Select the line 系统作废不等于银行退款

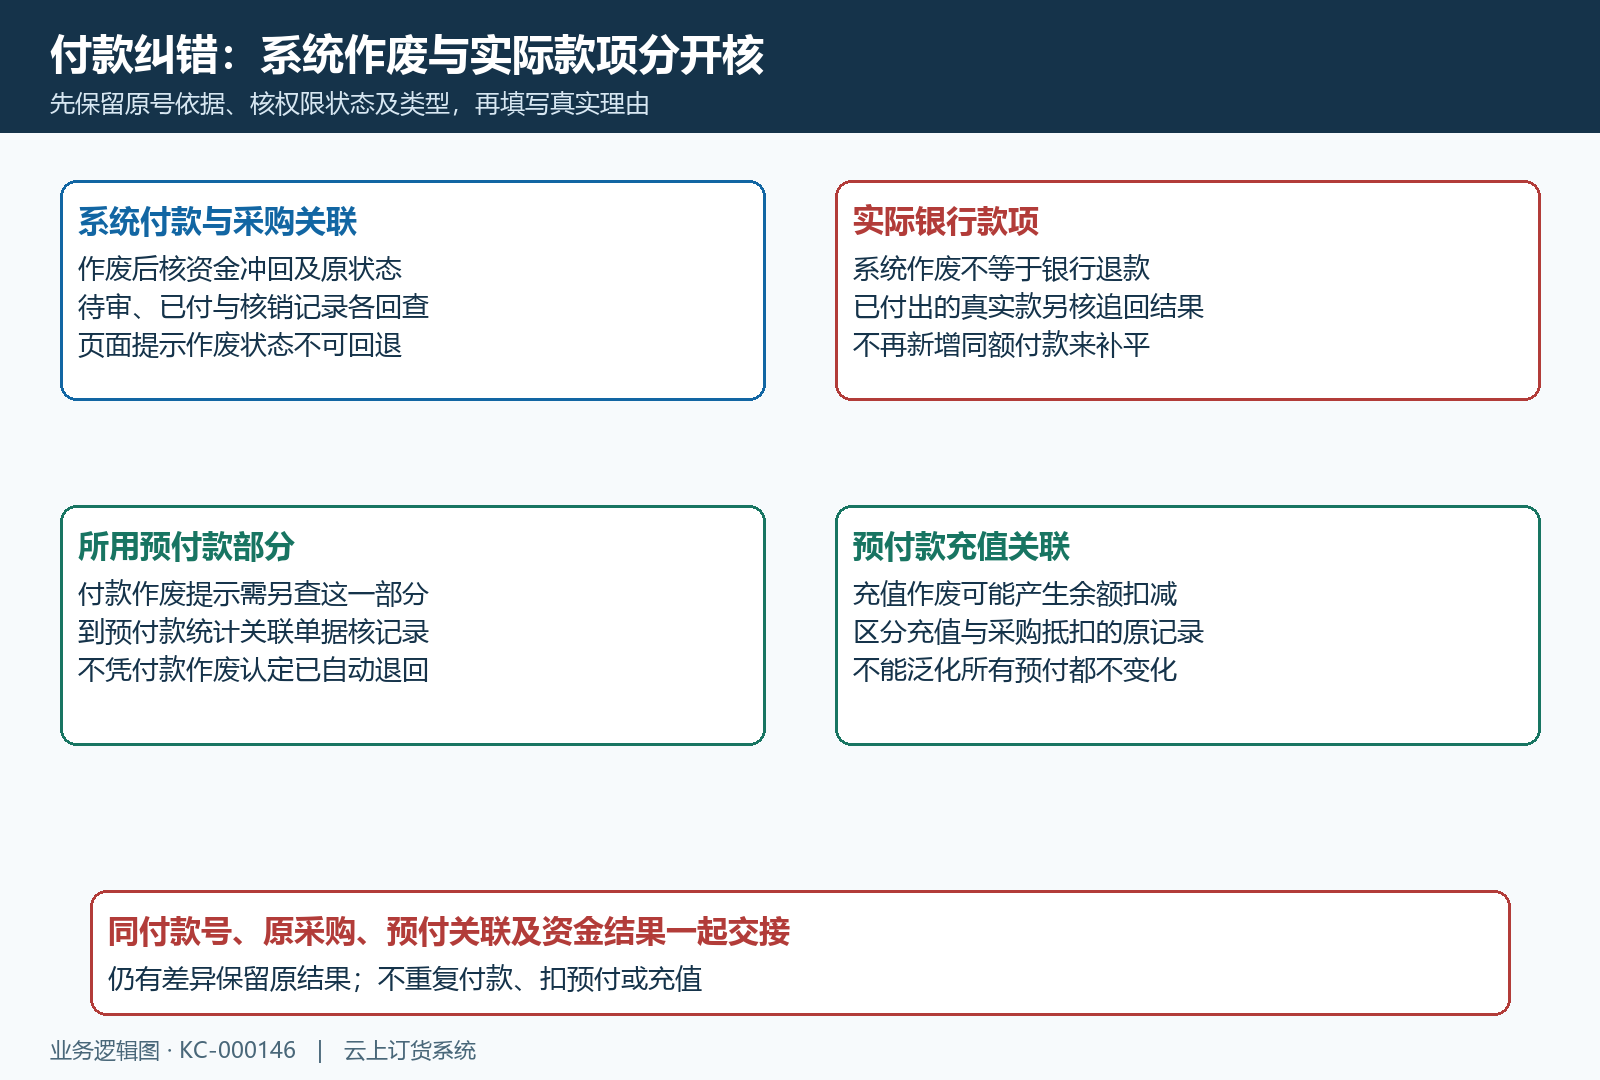tap(1001, 269)
